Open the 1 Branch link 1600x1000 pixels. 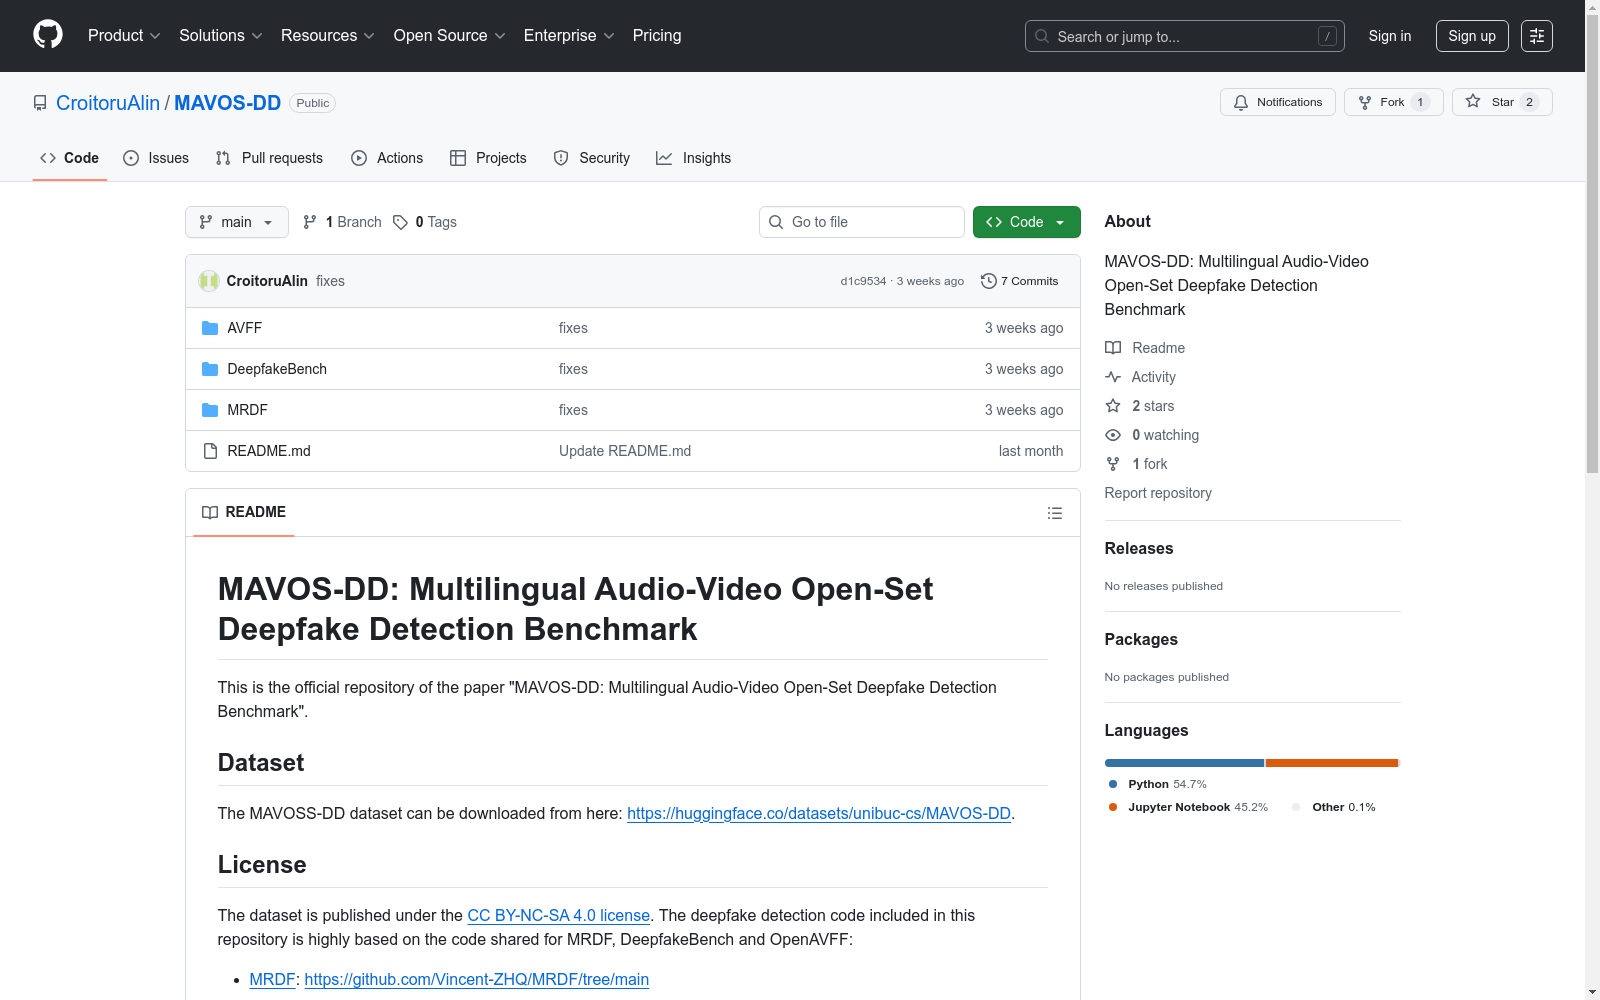point(342,222)
